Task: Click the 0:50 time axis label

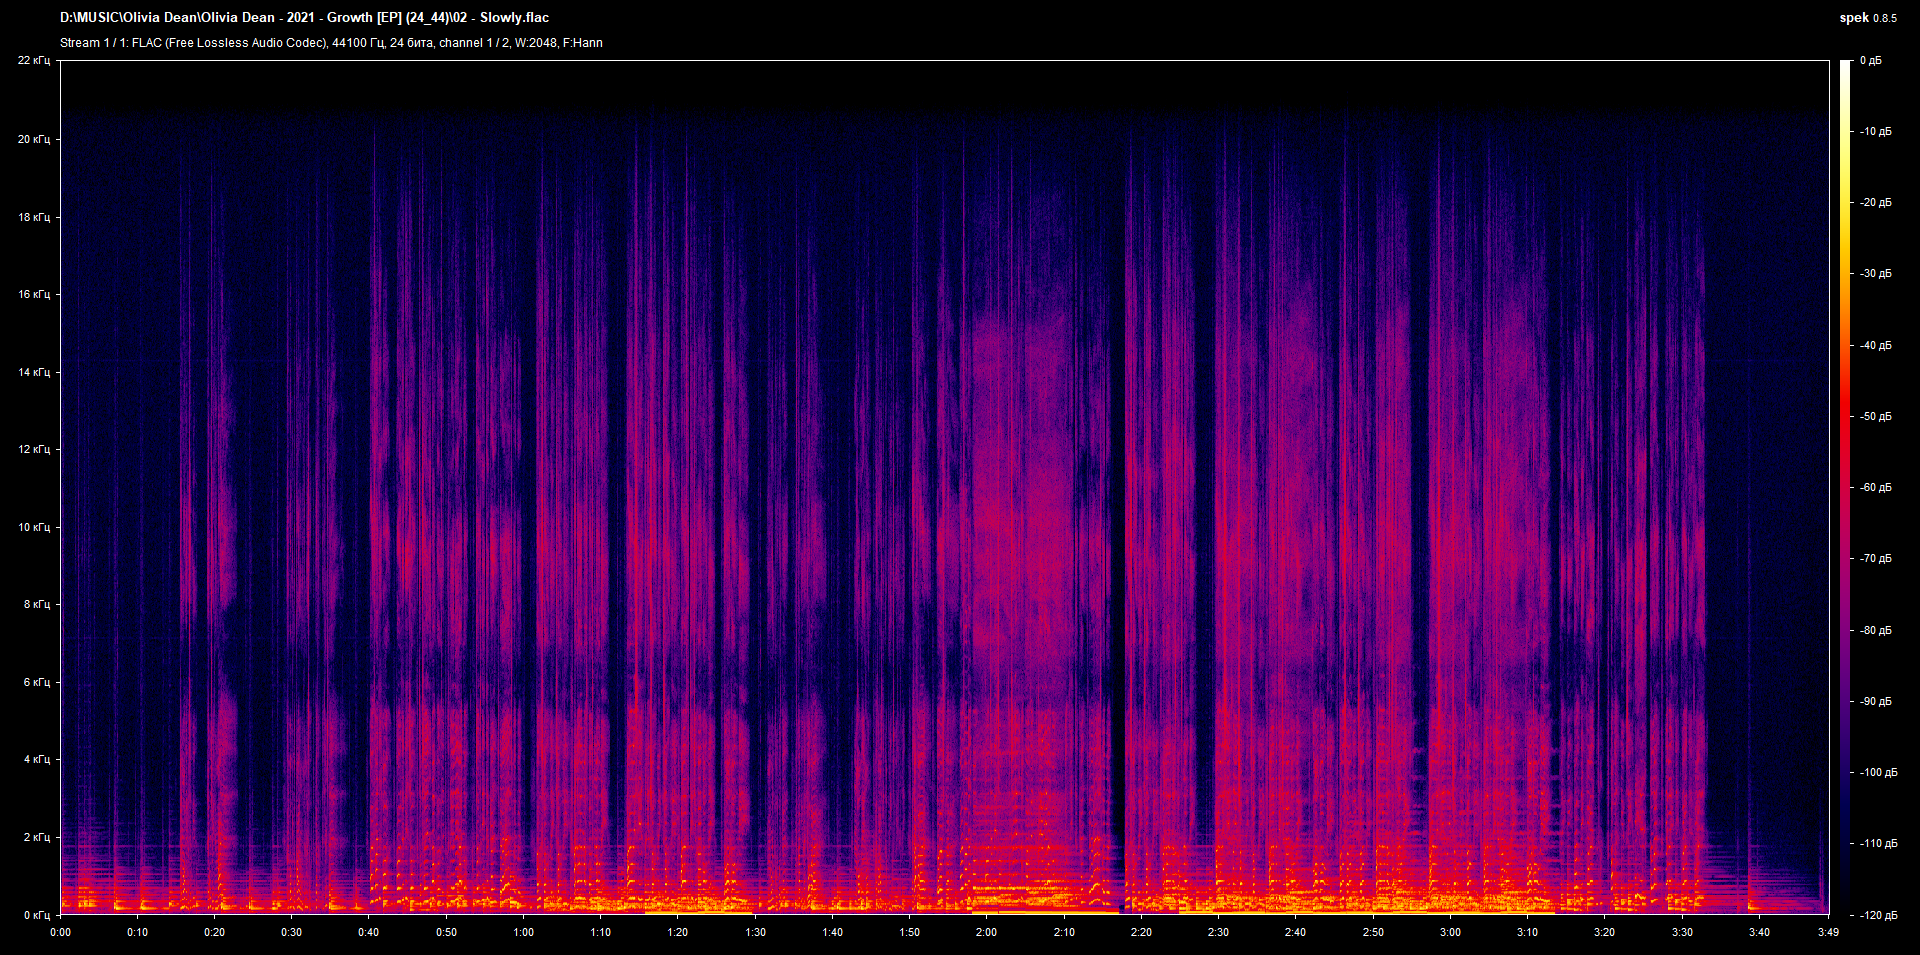Action: pyautogui.click(x=446, y=932)
